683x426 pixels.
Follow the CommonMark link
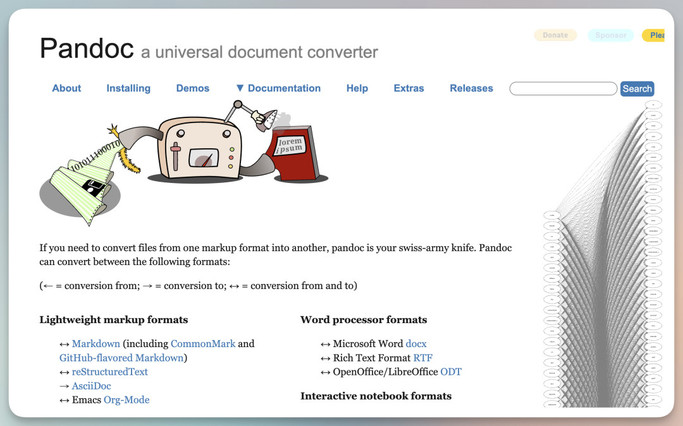pos(203,344)
